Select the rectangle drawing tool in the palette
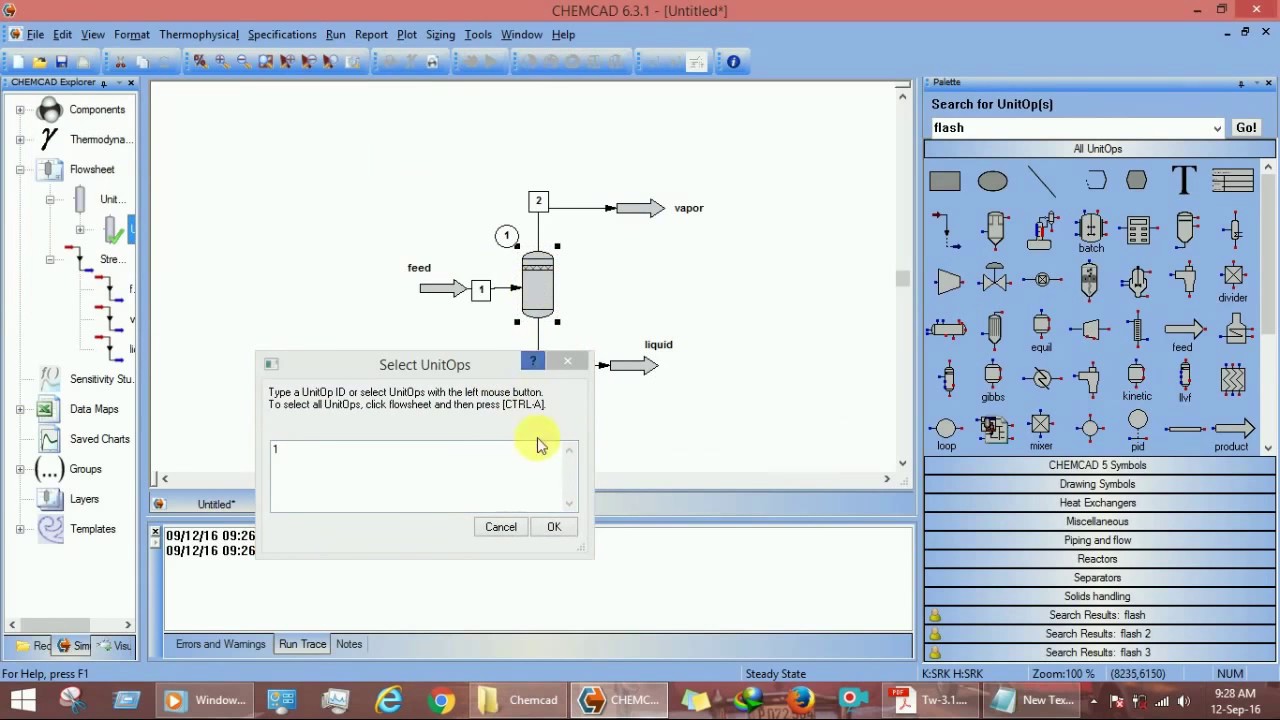The width and height of the screenshot is (1280, 720). (x=945, y=181)
